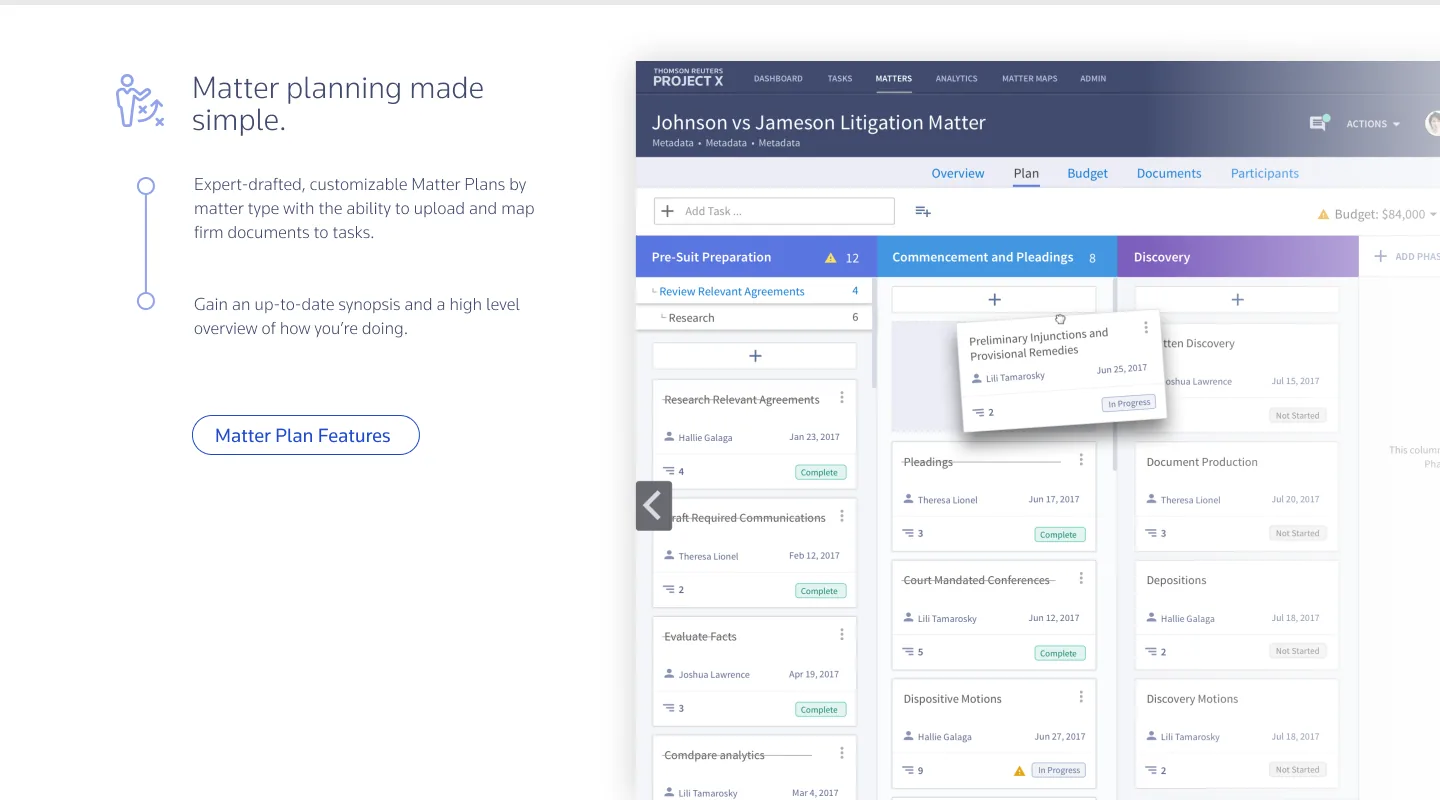Viewport: 1440px width, 800px height.
Task: Open options menu on Court Mandated Conferences card
Action: 1081,578
